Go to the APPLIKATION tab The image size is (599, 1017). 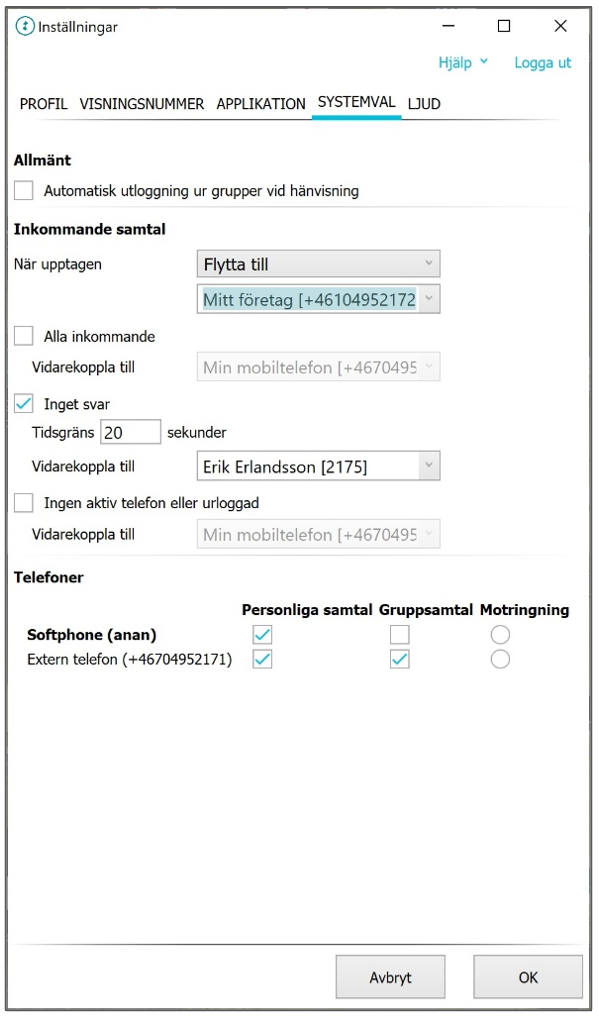click(261, 104)
